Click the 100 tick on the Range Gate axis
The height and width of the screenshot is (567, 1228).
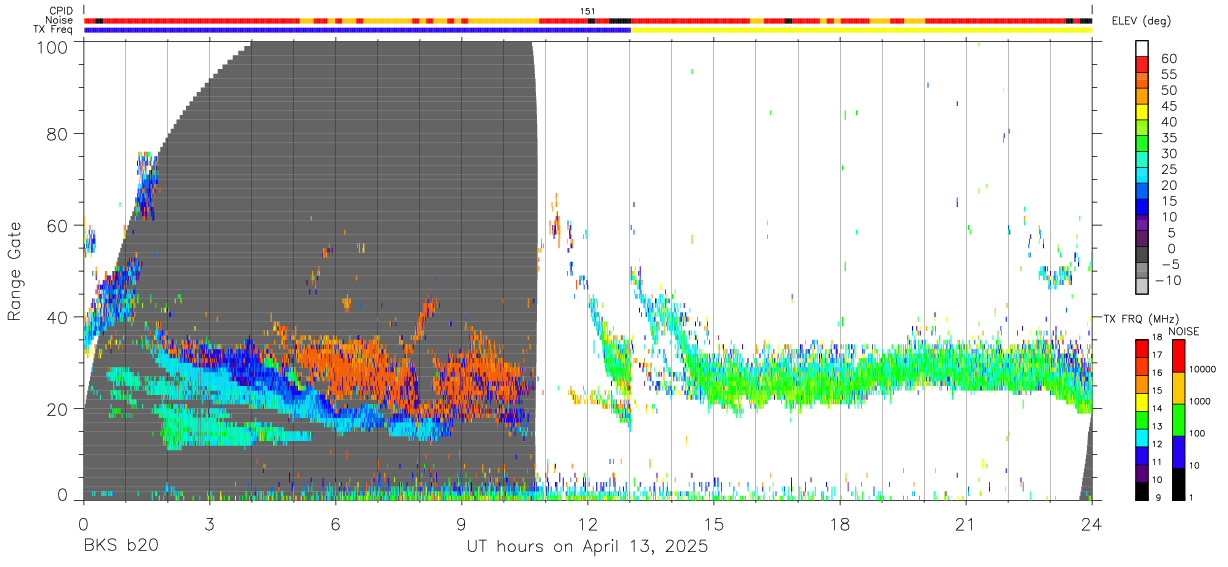point(54,47)
